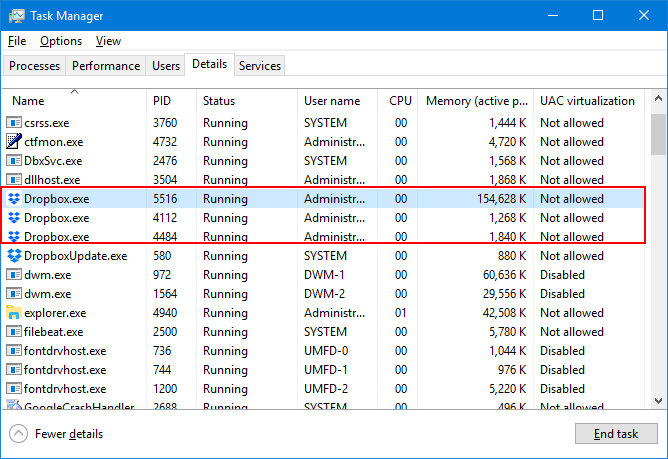This screenshot has width=668, height=459.
Task: Click the Task Manager title bar icon
Action: [17, 16]
